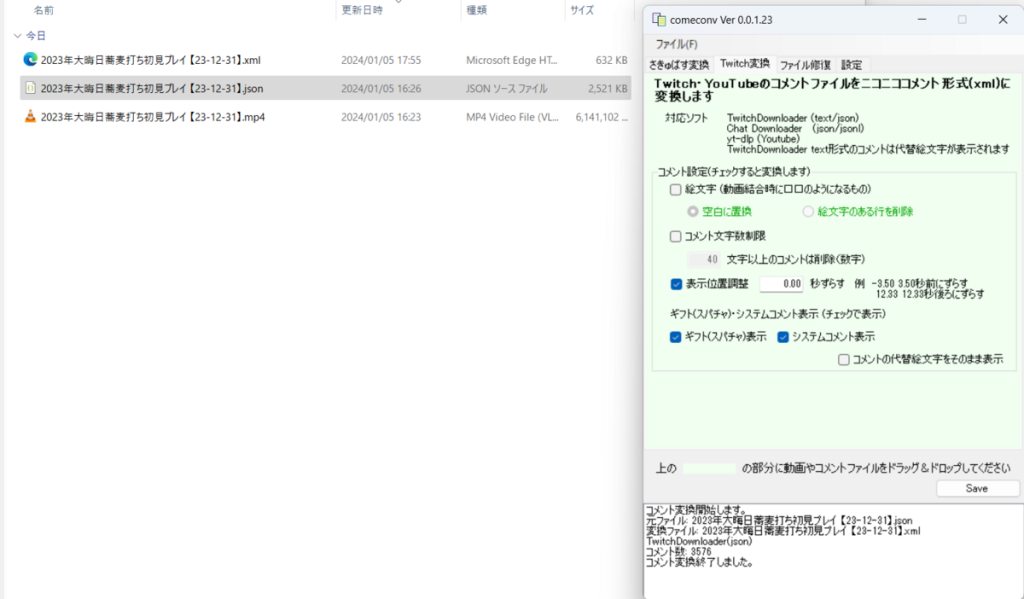Sort by 更新日時 column header
This screenshot has width=1024, height=599.
[x=361, y=10]
